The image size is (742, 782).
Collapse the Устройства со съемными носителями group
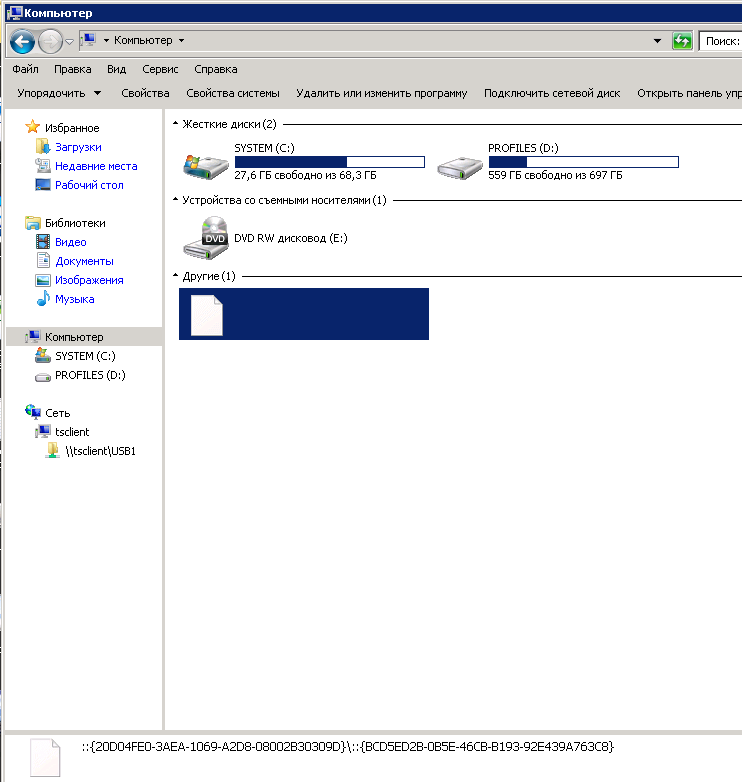(176, 200)
